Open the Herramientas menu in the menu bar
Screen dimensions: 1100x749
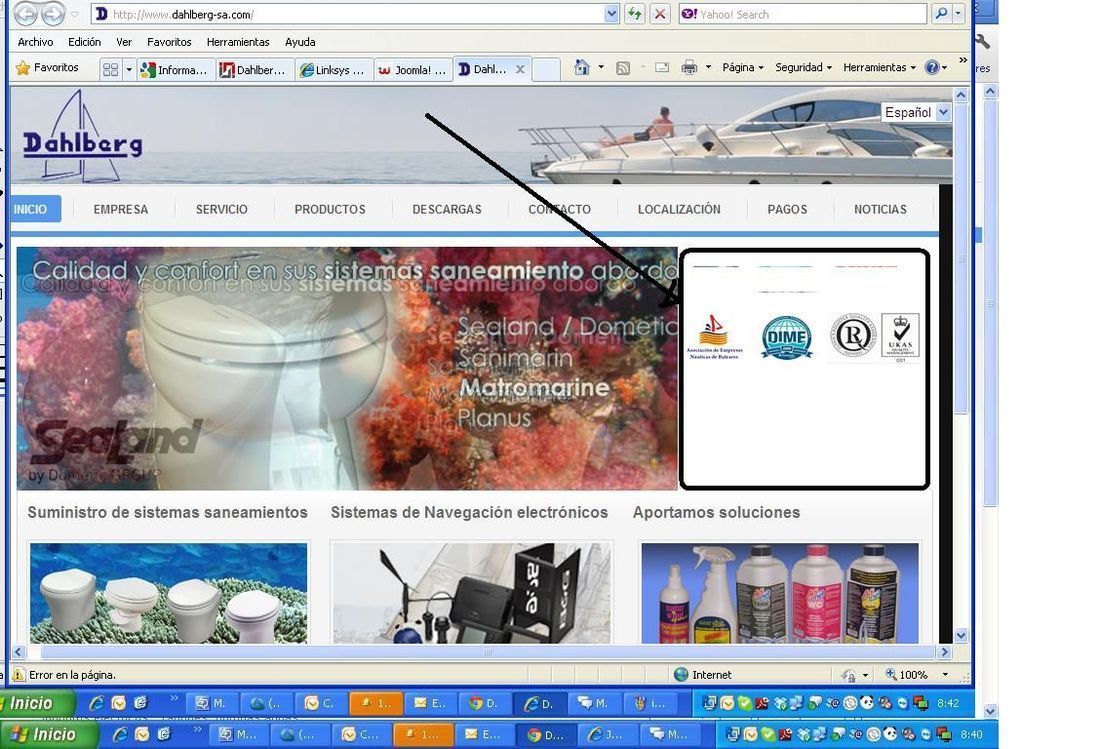point(238,42)
